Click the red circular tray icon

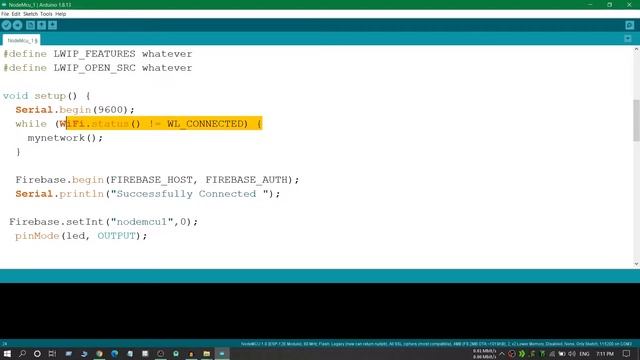(512, 354)
